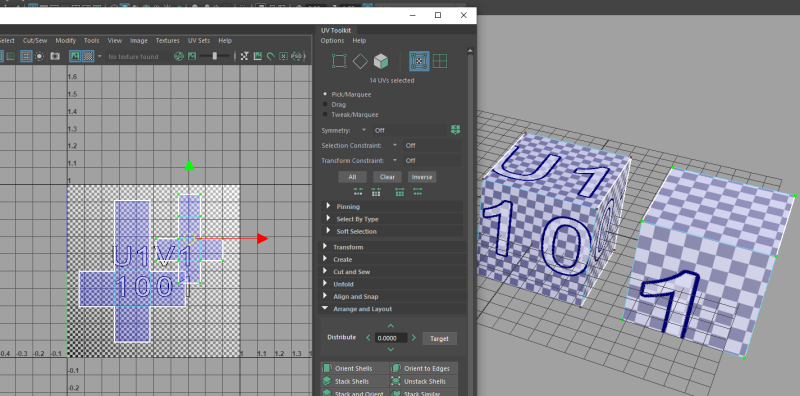
Task: Select UV selection mode icon
Action: [419, 61]
